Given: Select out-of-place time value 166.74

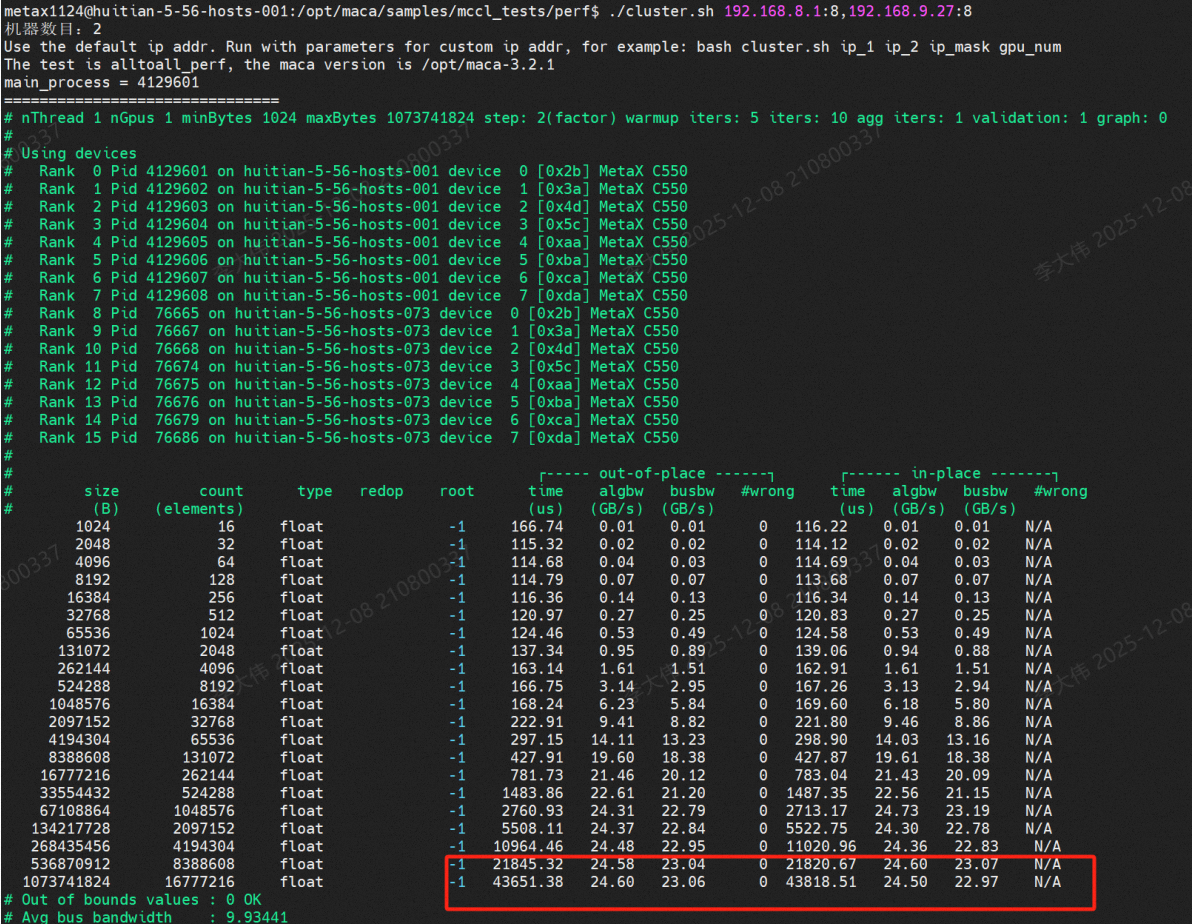Looking at the screenshot, I should tap(537, 527).
